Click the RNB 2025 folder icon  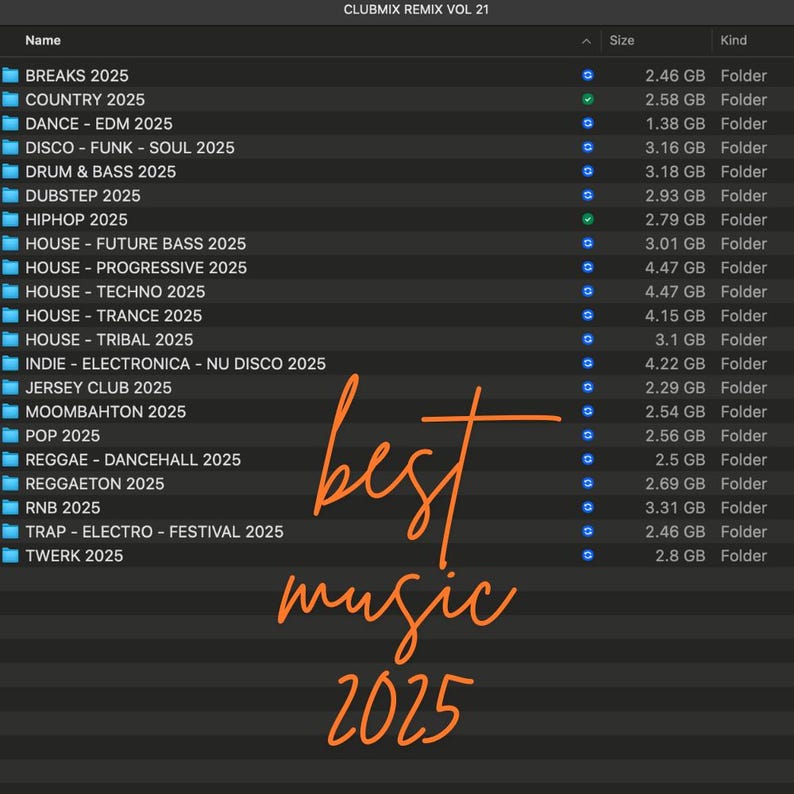click(x=10, y=507)
